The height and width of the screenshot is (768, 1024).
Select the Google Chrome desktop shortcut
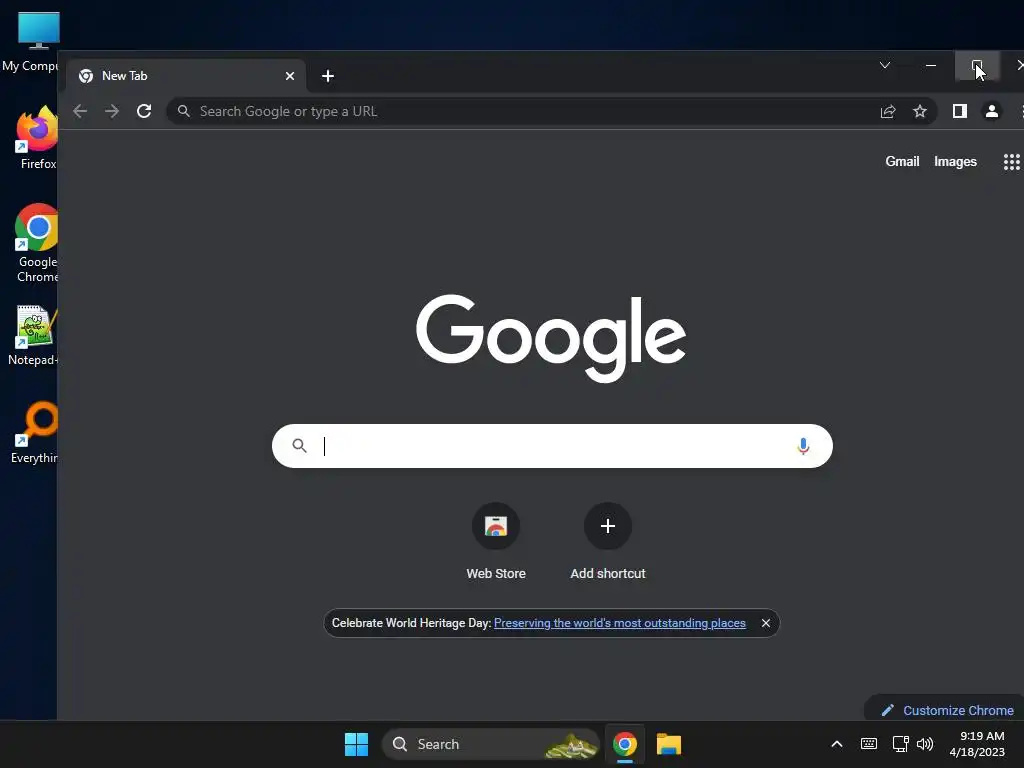pyautogui.click(x=38, y=243)
